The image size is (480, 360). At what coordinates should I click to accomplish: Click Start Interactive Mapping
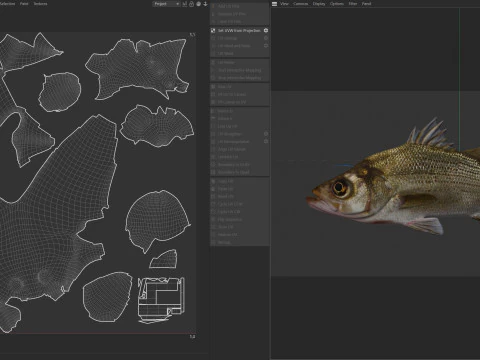pos(239,70)
